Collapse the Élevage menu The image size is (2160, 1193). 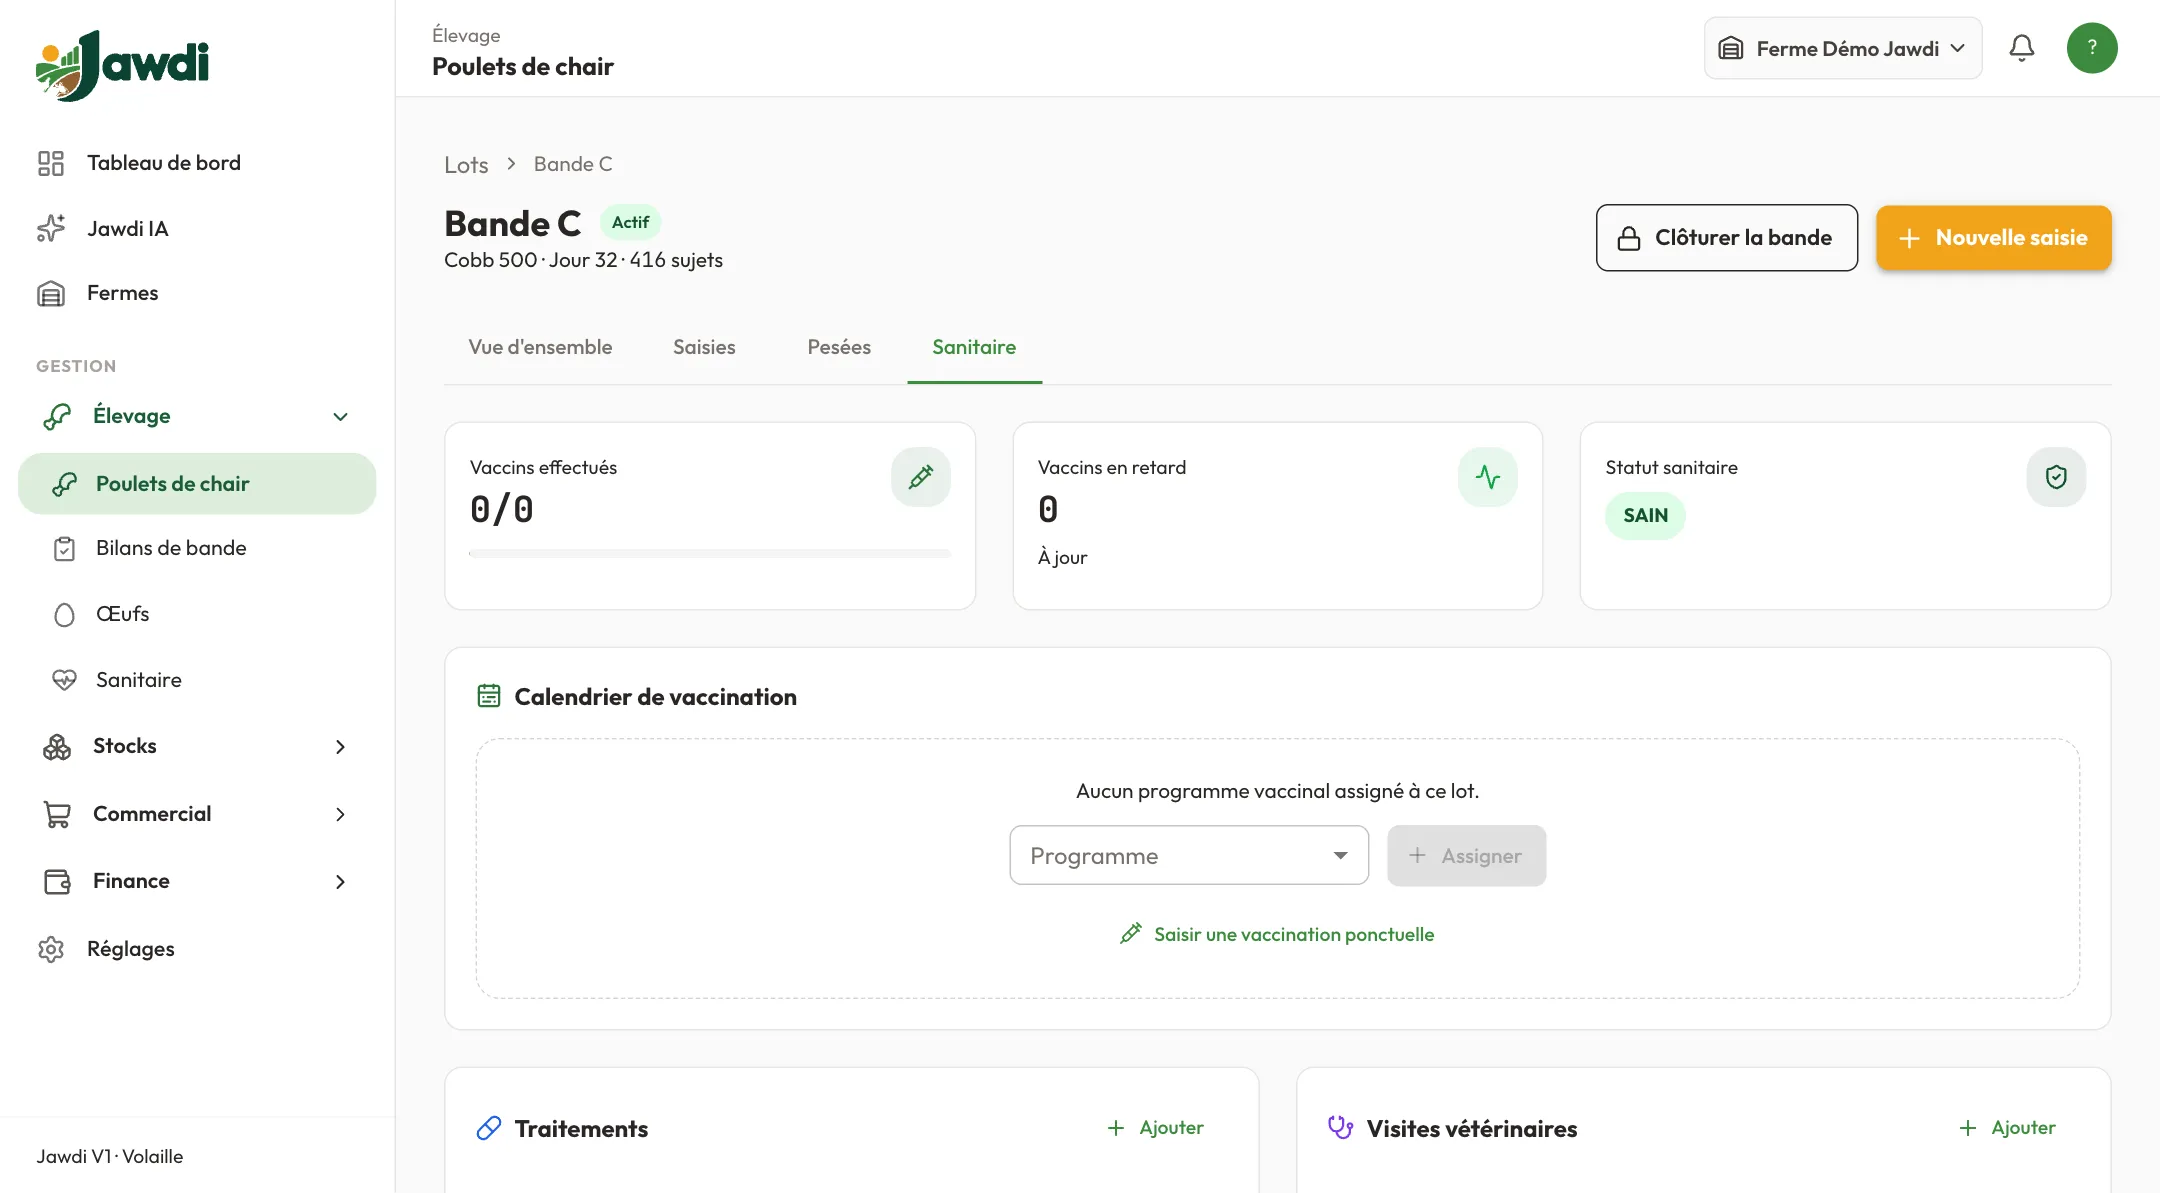click(197, 416)
